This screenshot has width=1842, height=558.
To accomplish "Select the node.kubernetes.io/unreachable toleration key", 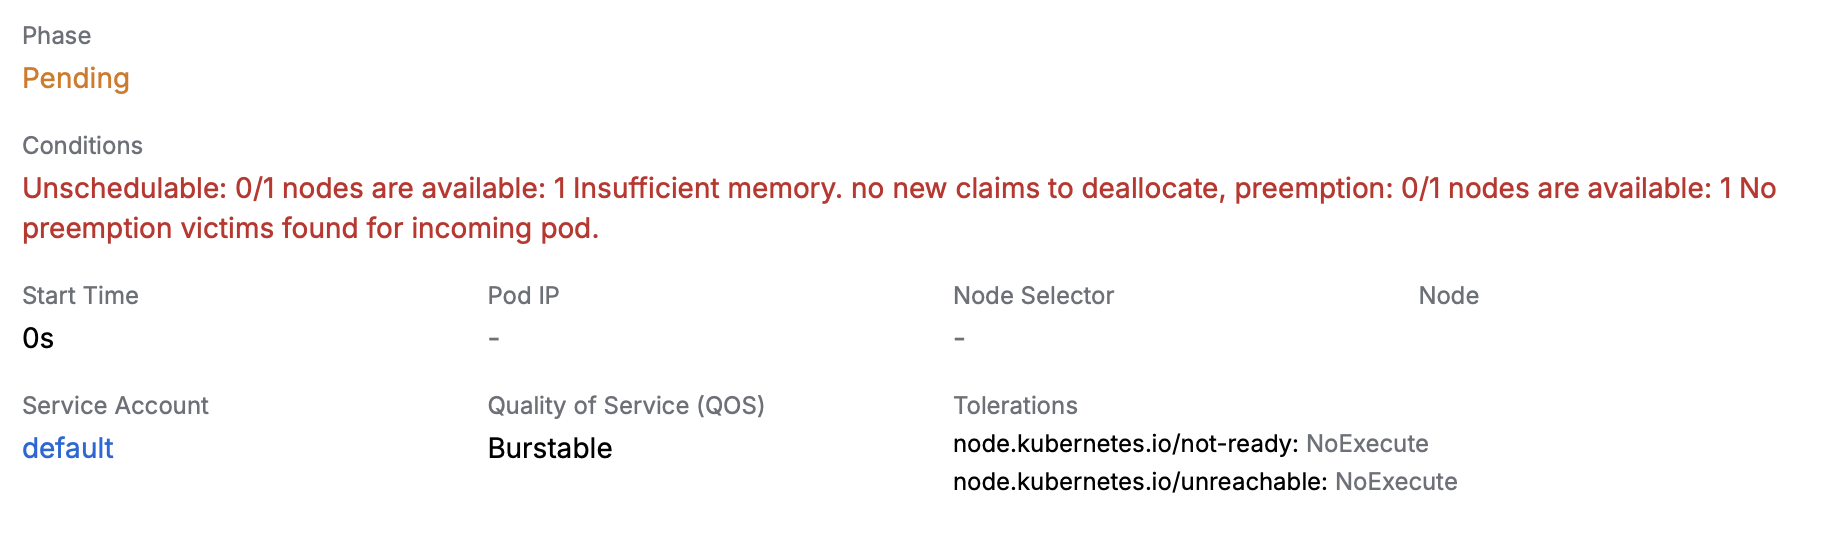I will pyautogui.click(x=1140, y=482).
